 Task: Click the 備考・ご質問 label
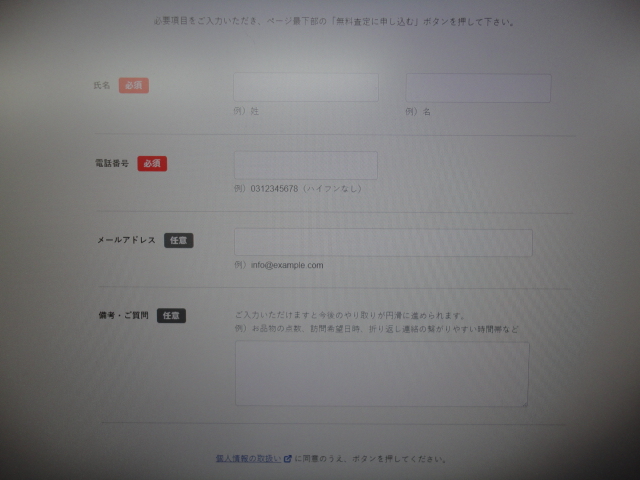coord(124,316)
